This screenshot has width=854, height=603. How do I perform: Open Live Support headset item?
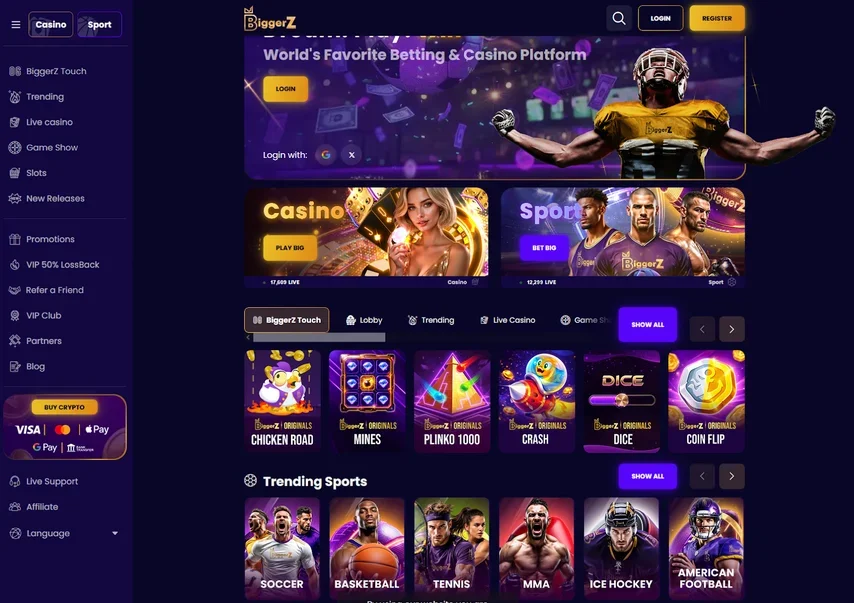(x=44, y=482)
